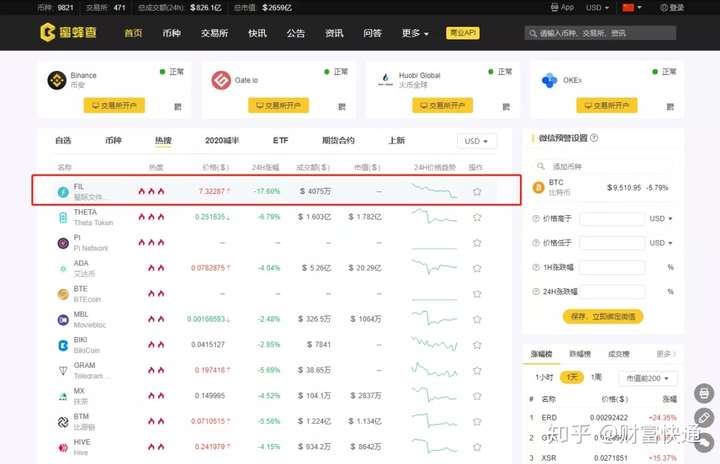Click the BTM coin icon
The image size is (720, 464).
(x=63, y=422)
